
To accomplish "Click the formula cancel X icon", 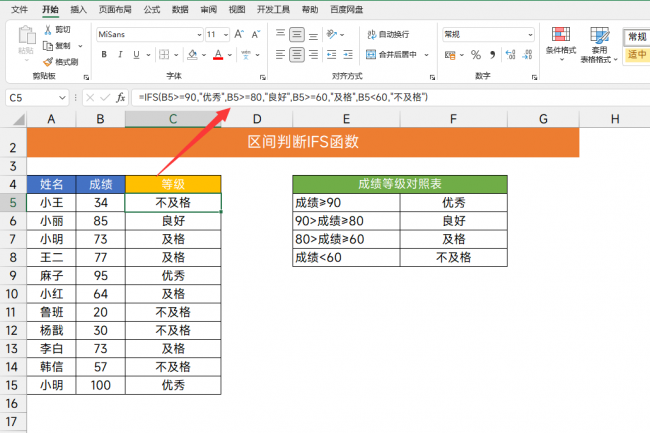I will pyautogui.click(x=90, y=98).
